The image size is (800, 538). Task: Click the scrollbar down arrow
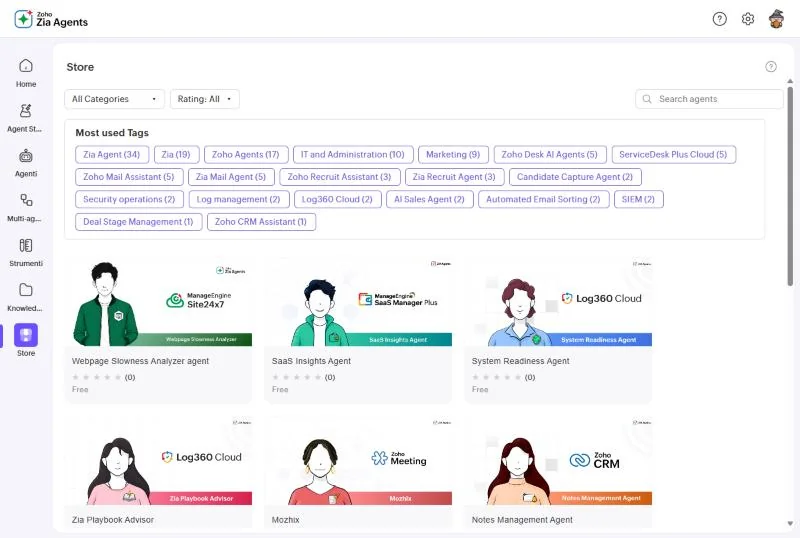point(790,523)
